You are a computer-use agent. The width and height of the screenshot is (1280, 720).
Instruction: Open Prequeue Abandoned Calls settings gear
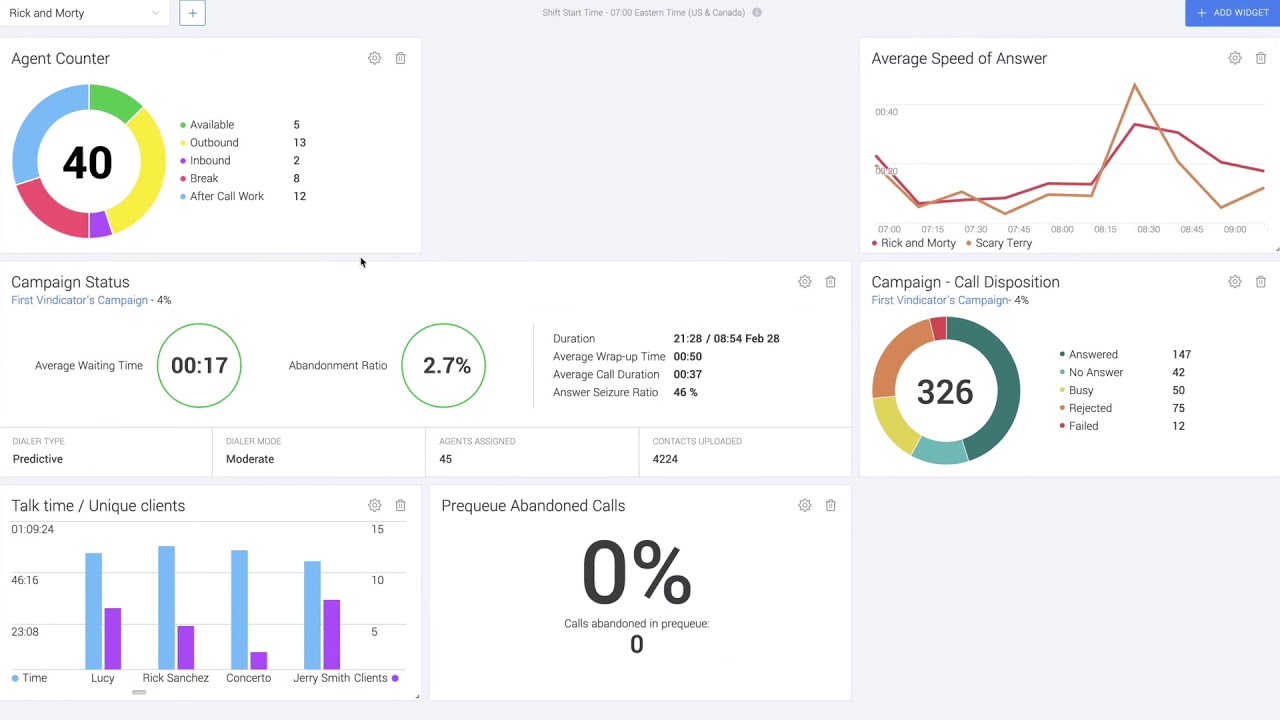804,506
